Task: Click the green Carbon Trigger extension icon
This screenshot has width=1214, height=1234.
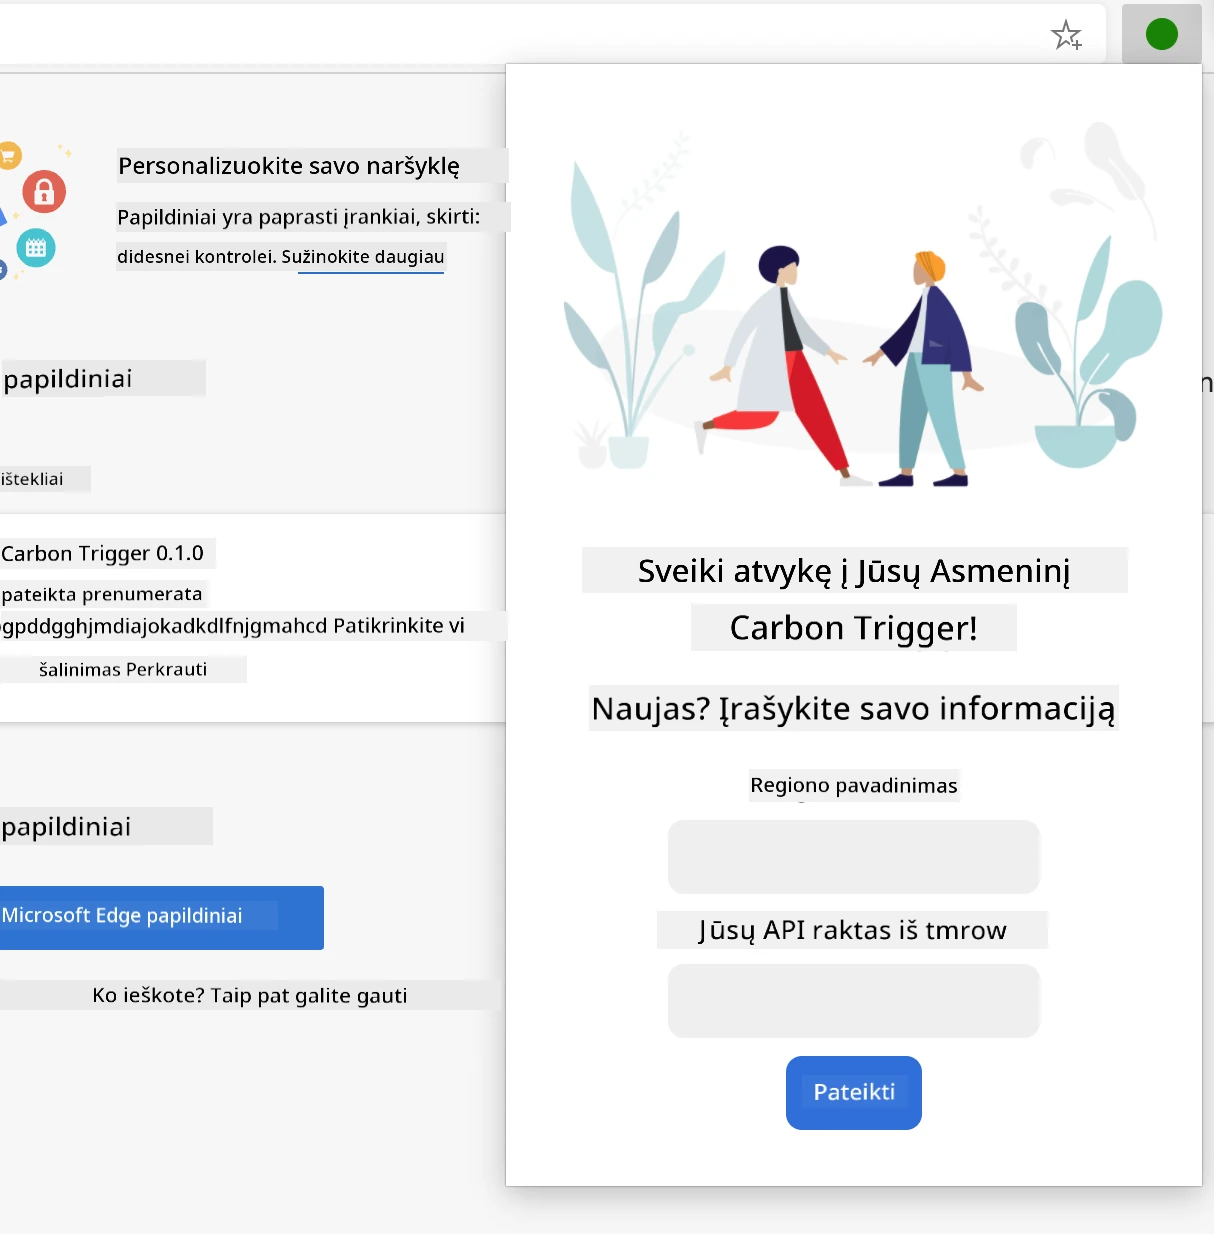Action: click(1161, 34)
